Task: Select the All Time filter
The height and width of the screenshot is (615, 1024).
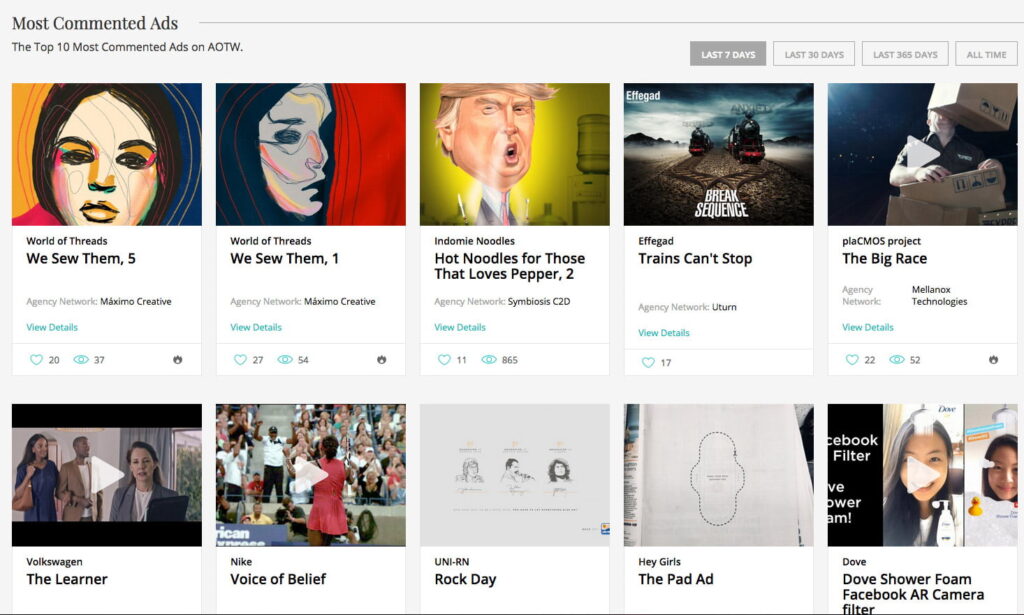Action: 986,55
